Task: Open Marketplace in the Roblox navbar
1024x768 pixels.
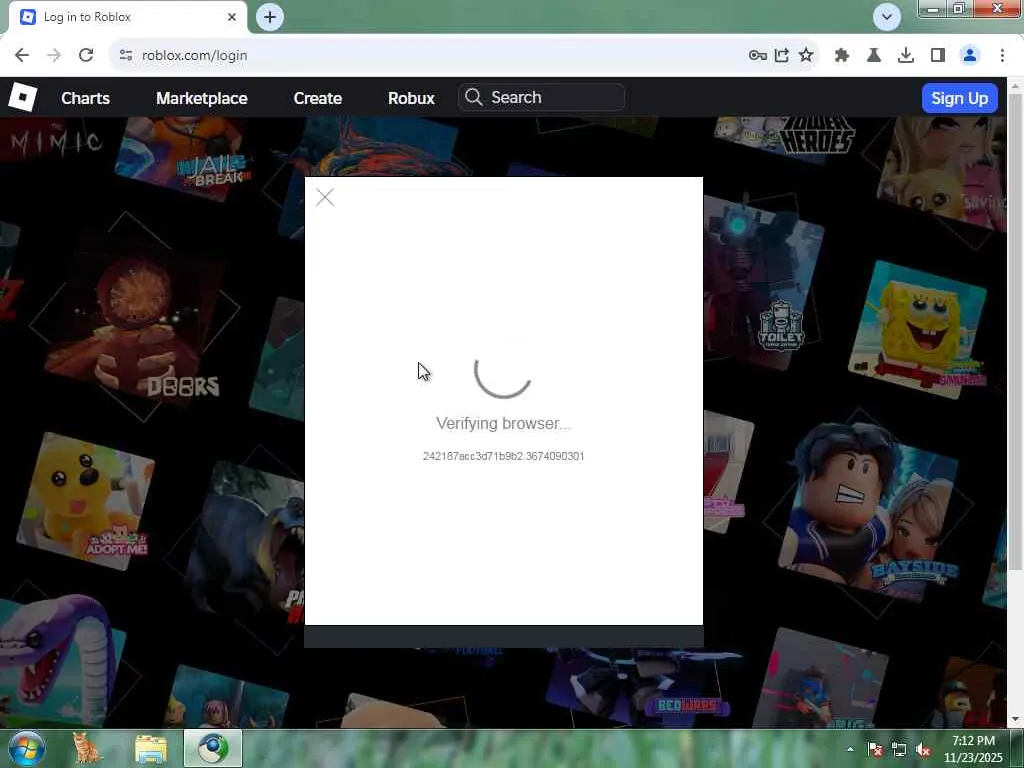Action: pos(202,98)
